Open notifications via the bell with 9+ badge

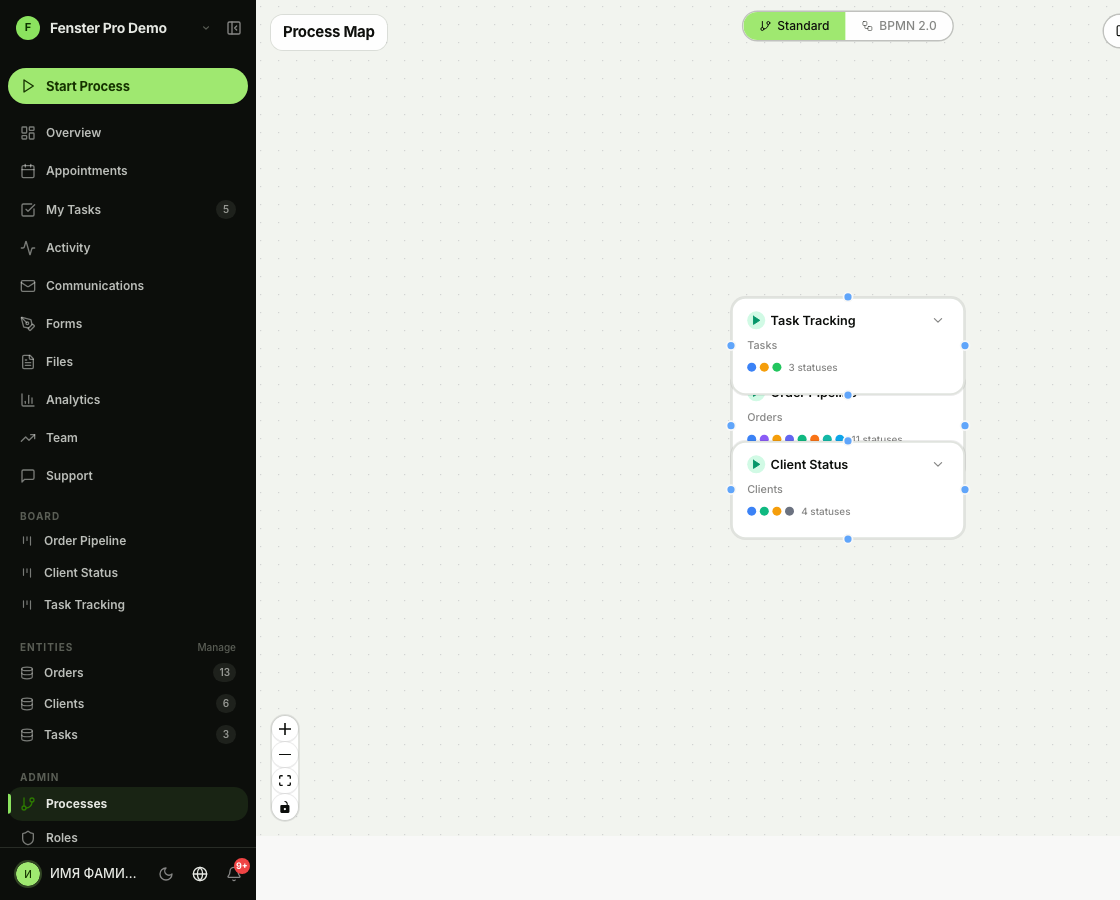pyautogui.click(x=234, y=873)
